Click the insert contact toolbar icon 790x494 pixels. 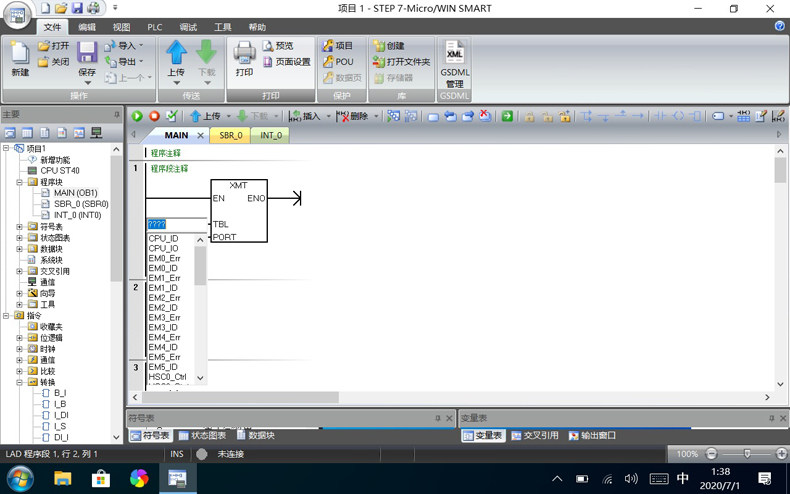coord(660,116)
